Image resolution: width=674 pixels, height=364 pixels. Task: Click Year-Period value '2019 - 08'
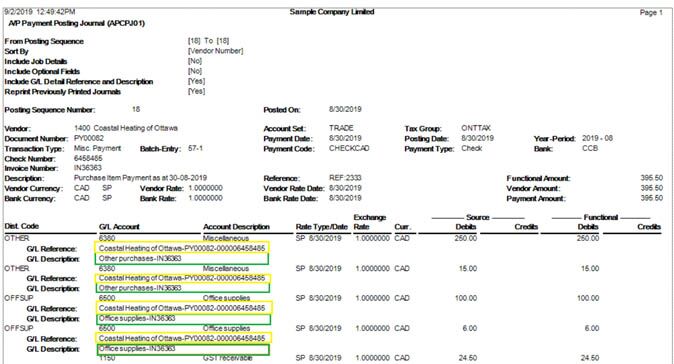pyautogui.click(x=597, y=138)
